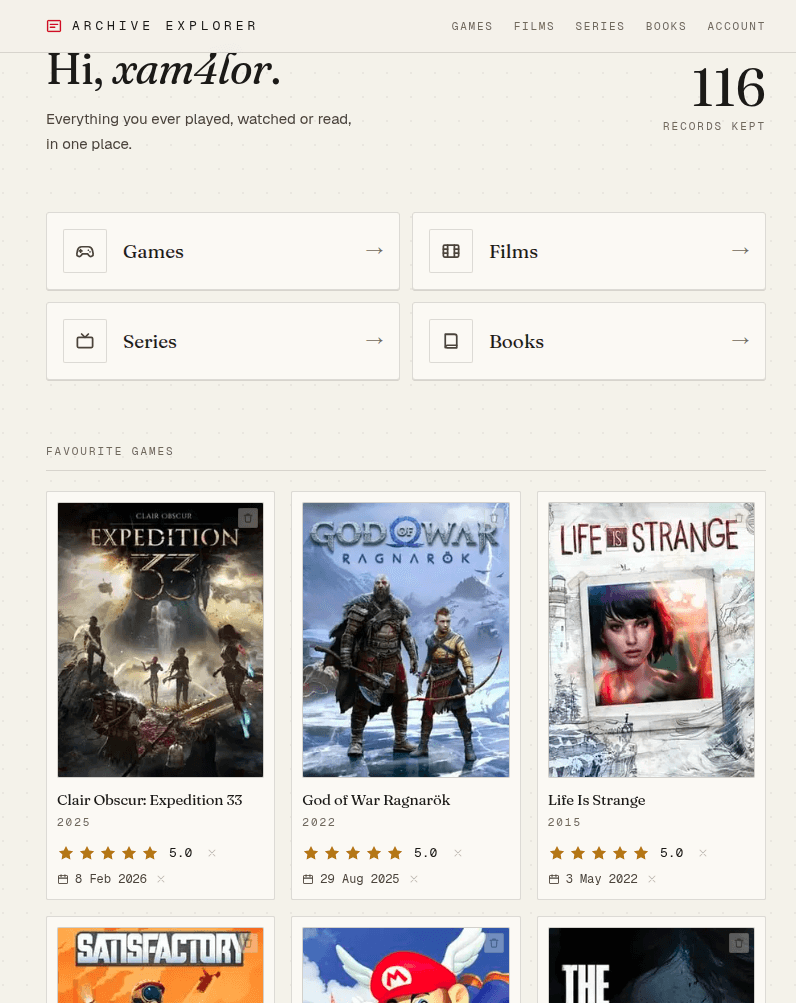Open the Series category card label
The width and height of the screenshot is (796, 1003).
[150, 342]
